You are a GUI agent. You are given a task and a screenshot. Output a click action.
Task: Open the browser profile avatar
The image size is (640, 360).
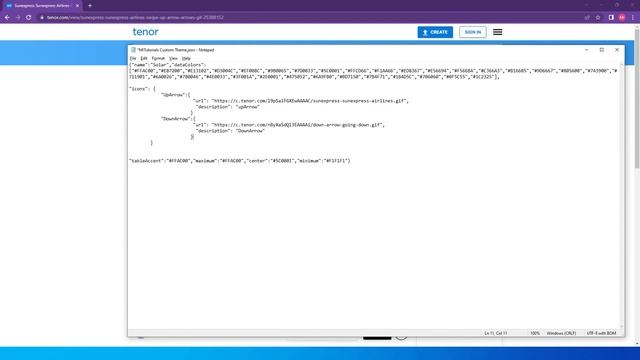tap(622, 18)
